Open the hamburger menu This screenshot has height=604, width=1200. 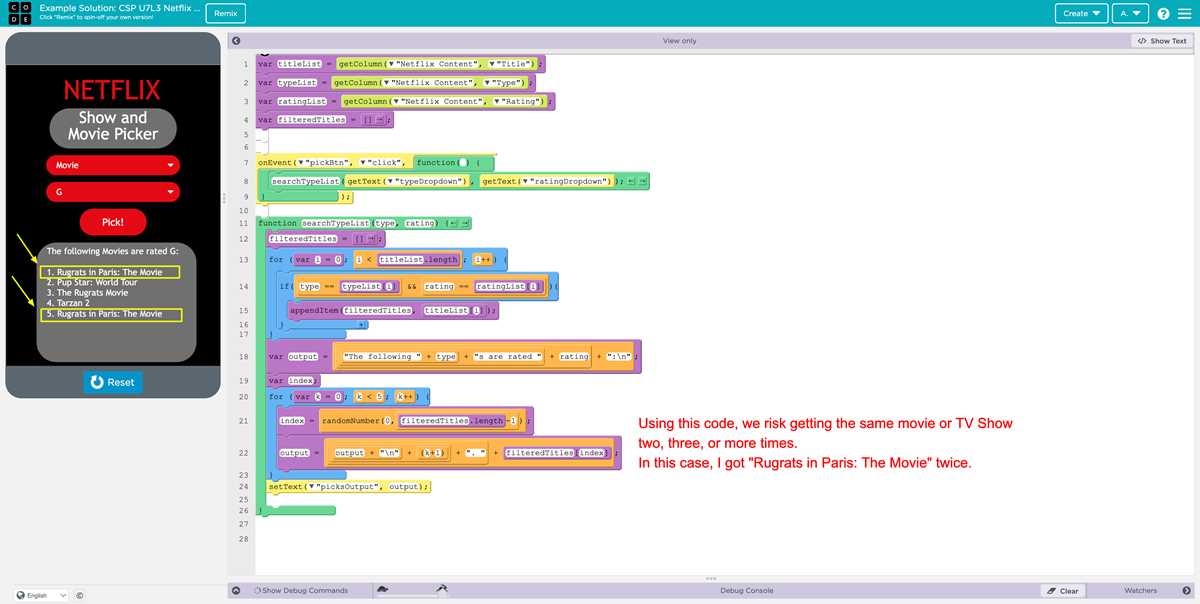point(1186,13)
